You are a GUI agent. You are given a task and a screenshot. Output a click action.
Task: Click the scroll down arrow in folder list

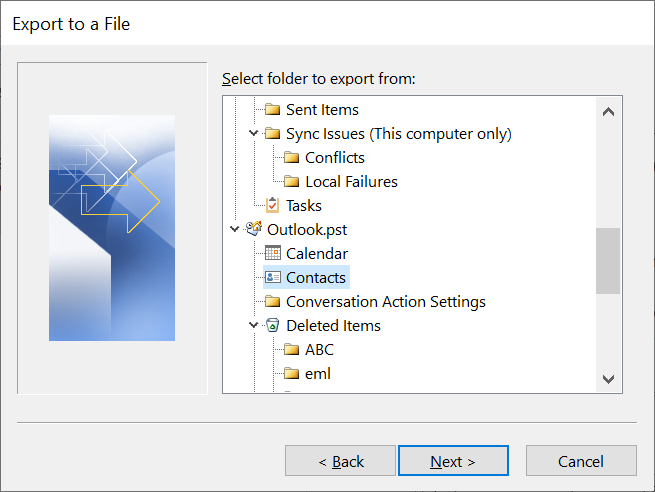click(608, 379)
